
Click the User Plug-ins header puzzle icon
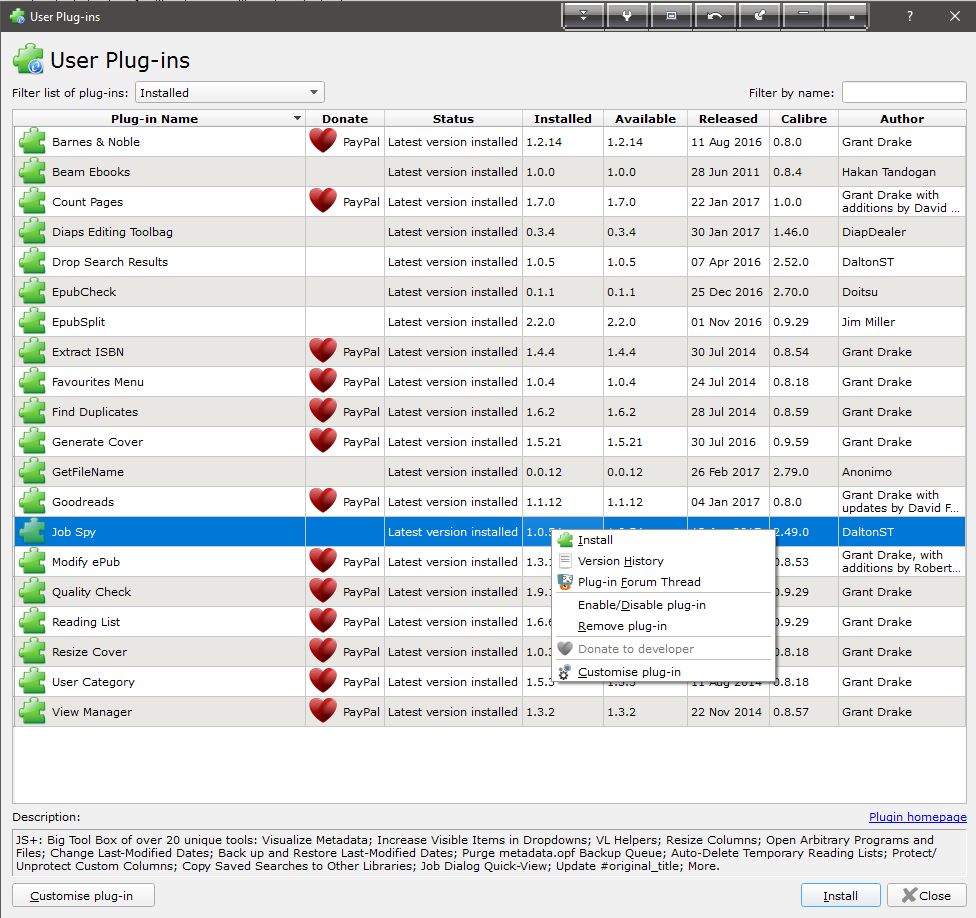click(28, 60)
